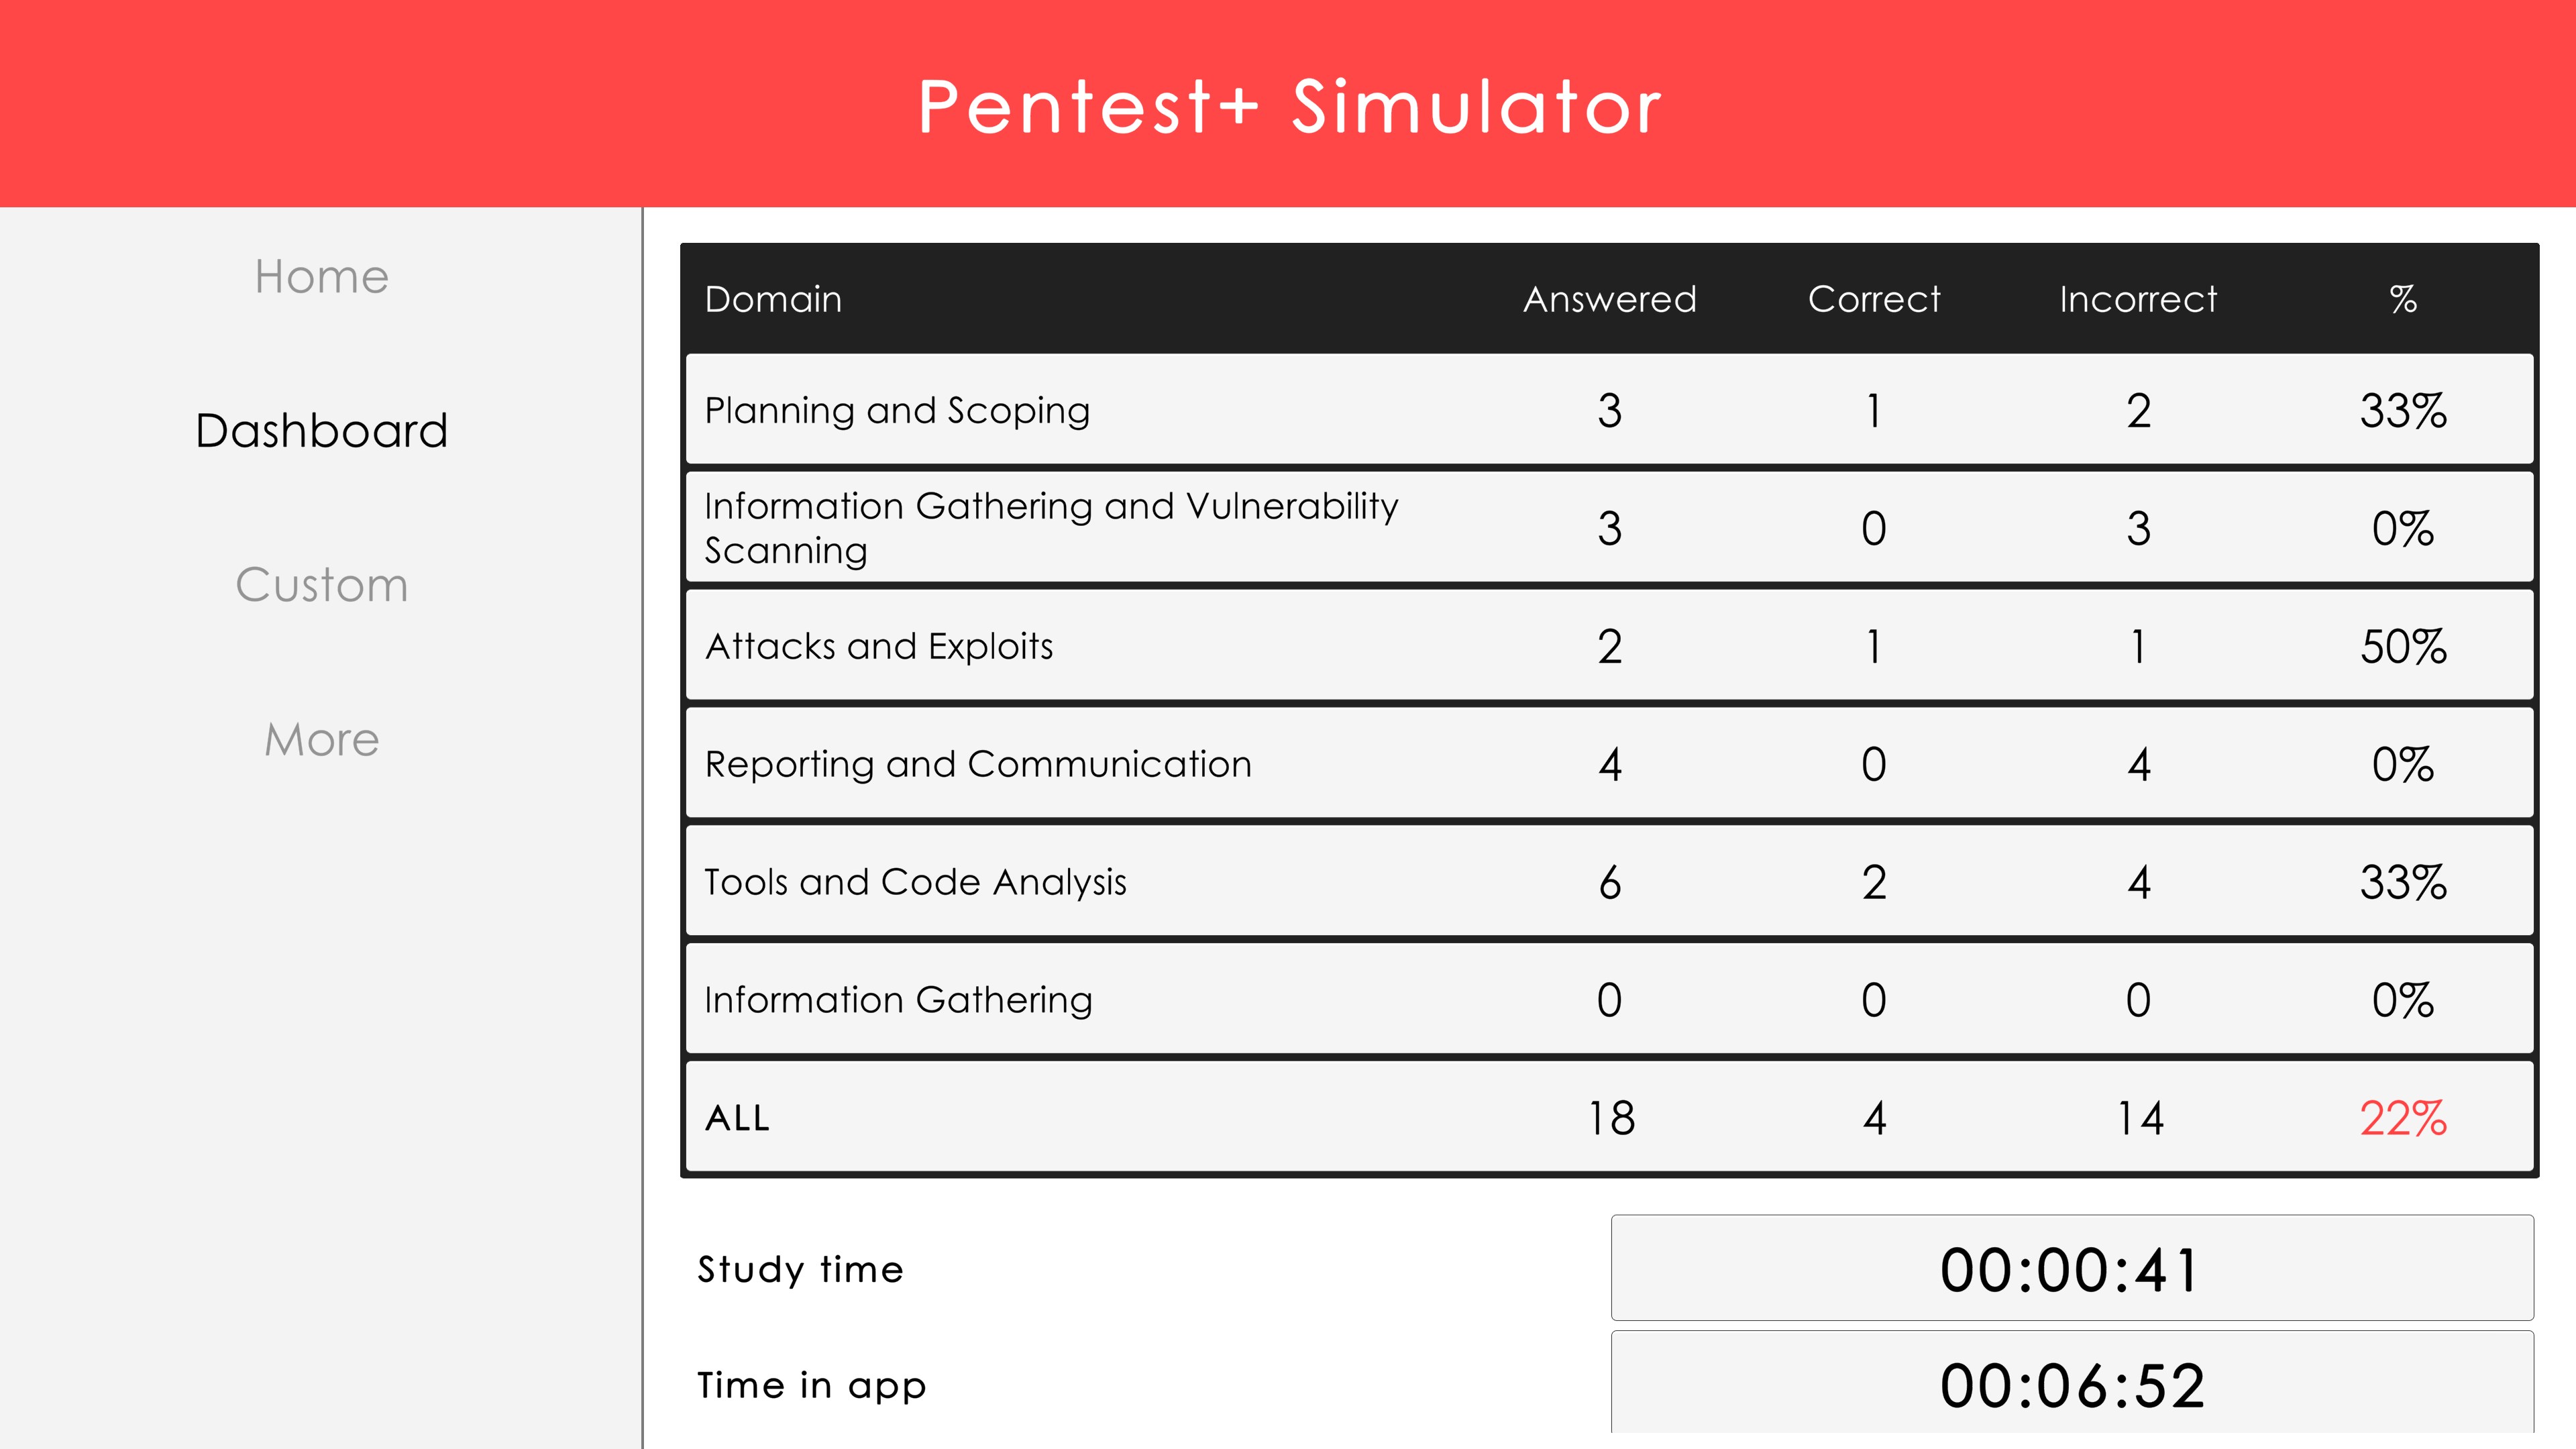Click the percent column header

(2403, 299)
